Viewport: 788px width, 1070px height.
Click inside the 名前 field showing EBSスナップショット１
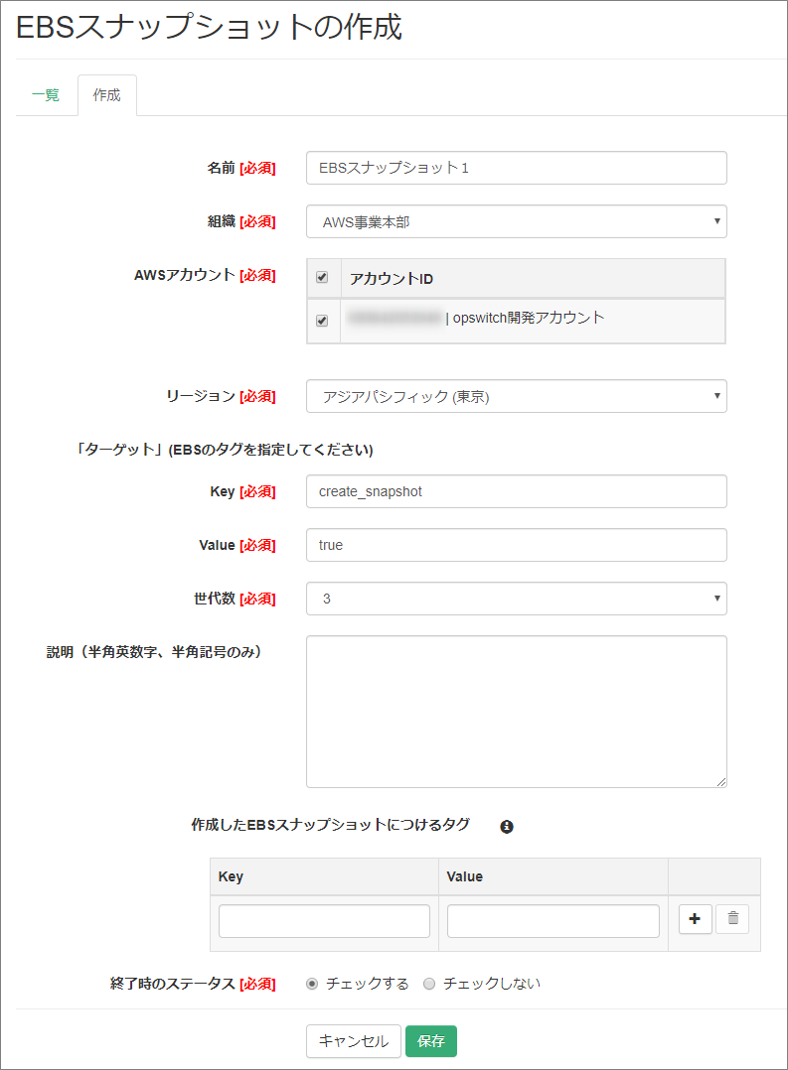pos(516,167)
